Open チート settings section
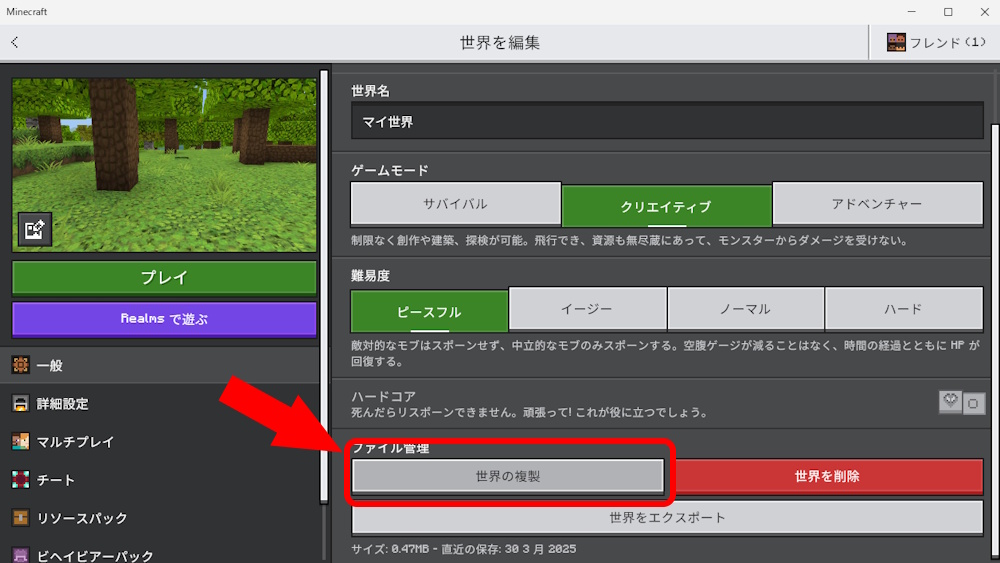This screenshot has height=563, width=1000. point(159,480)
